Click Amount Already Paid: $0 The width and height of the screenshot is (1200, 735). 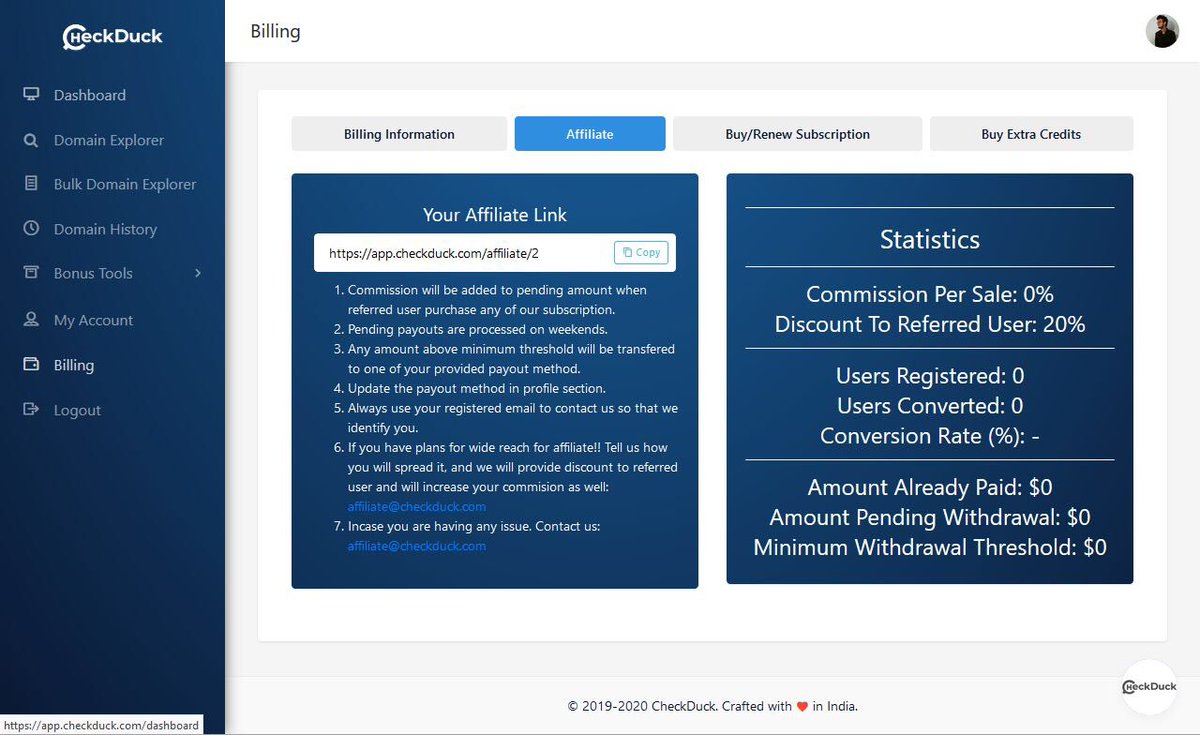point(930,487)
